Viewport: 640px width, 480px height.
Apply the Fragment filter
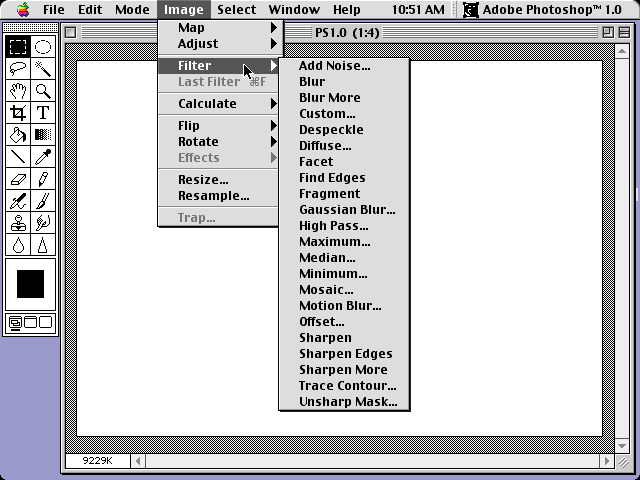click(x=344, y=193)
